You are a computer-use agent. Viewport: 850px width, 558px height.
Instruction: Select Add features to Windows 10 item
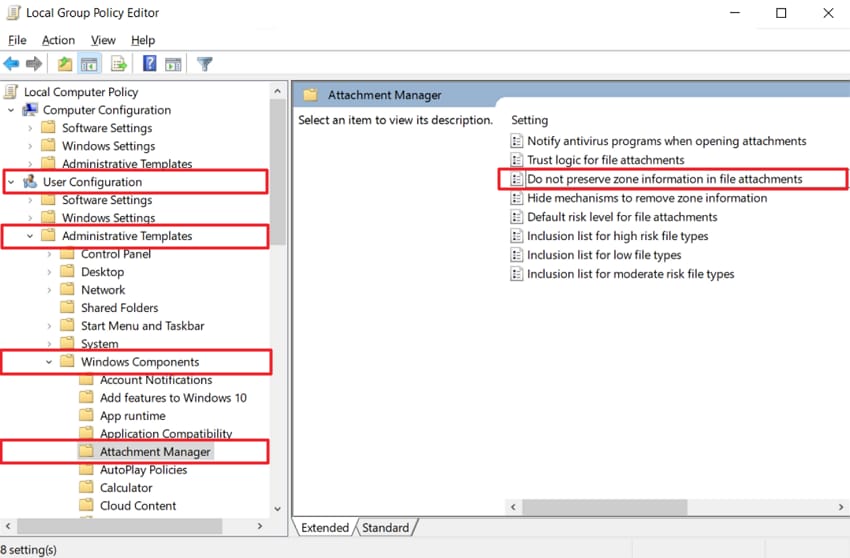pos(173,398)
